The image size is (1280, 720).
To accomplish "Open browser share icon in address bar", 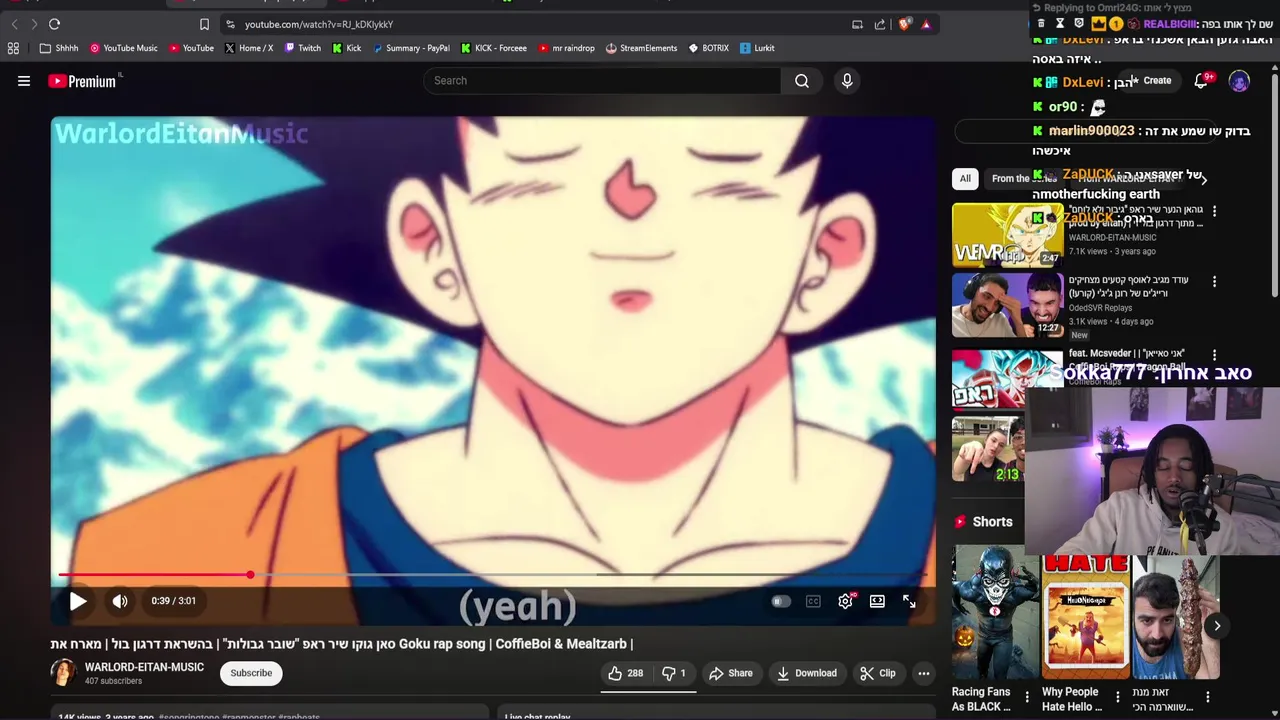I will (880, 24).
